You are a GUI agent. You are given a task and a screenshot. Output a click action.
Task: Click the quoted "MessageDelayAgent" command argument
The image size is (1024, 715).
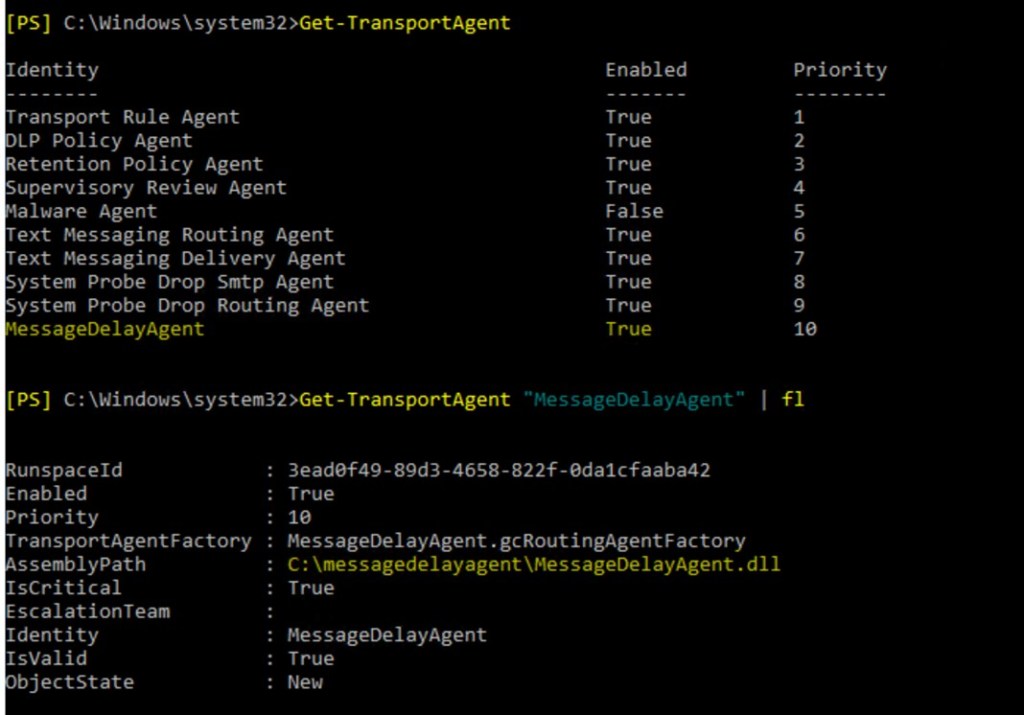[x=634, y=400]
